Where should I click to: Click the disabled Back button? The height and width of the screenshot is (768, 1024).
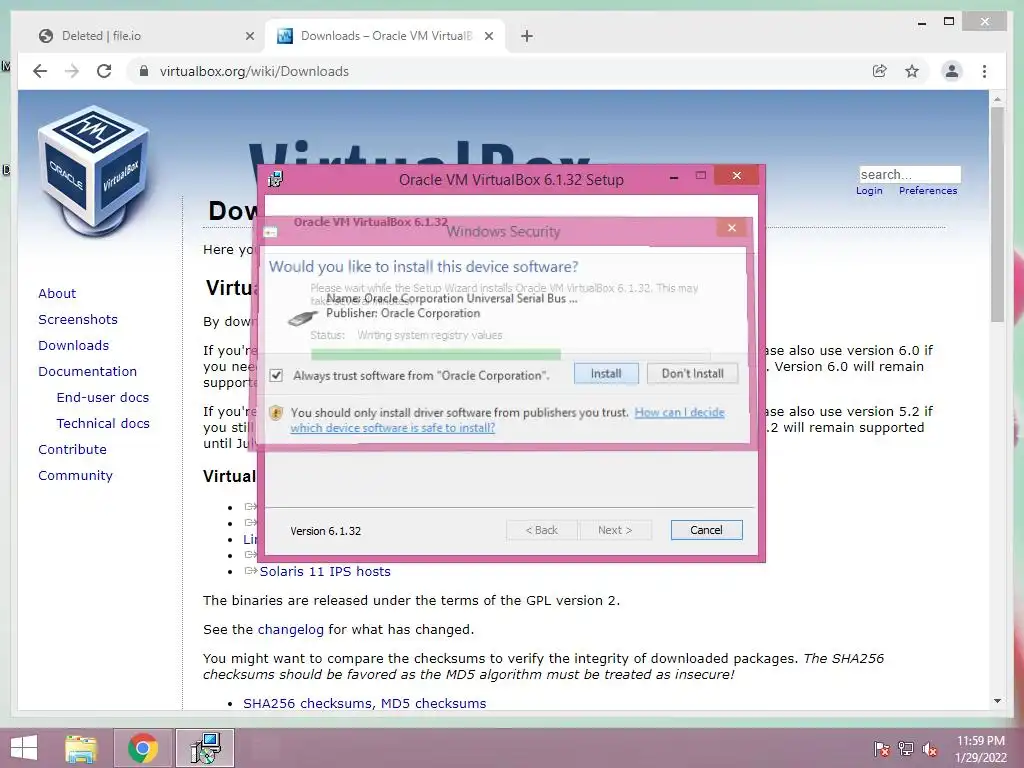click(x=542, y=530)
